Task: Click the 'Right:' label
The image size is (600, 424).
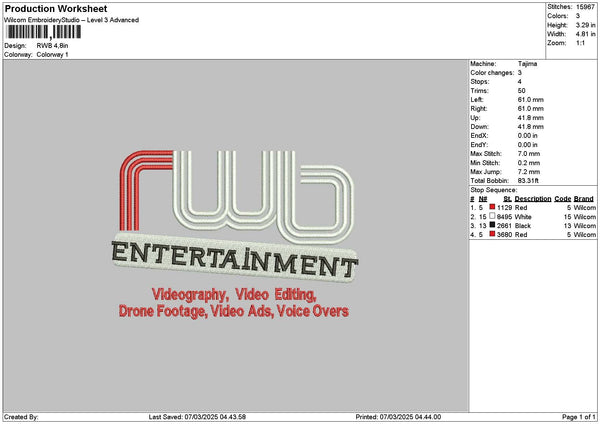Action: coord(479,109)
